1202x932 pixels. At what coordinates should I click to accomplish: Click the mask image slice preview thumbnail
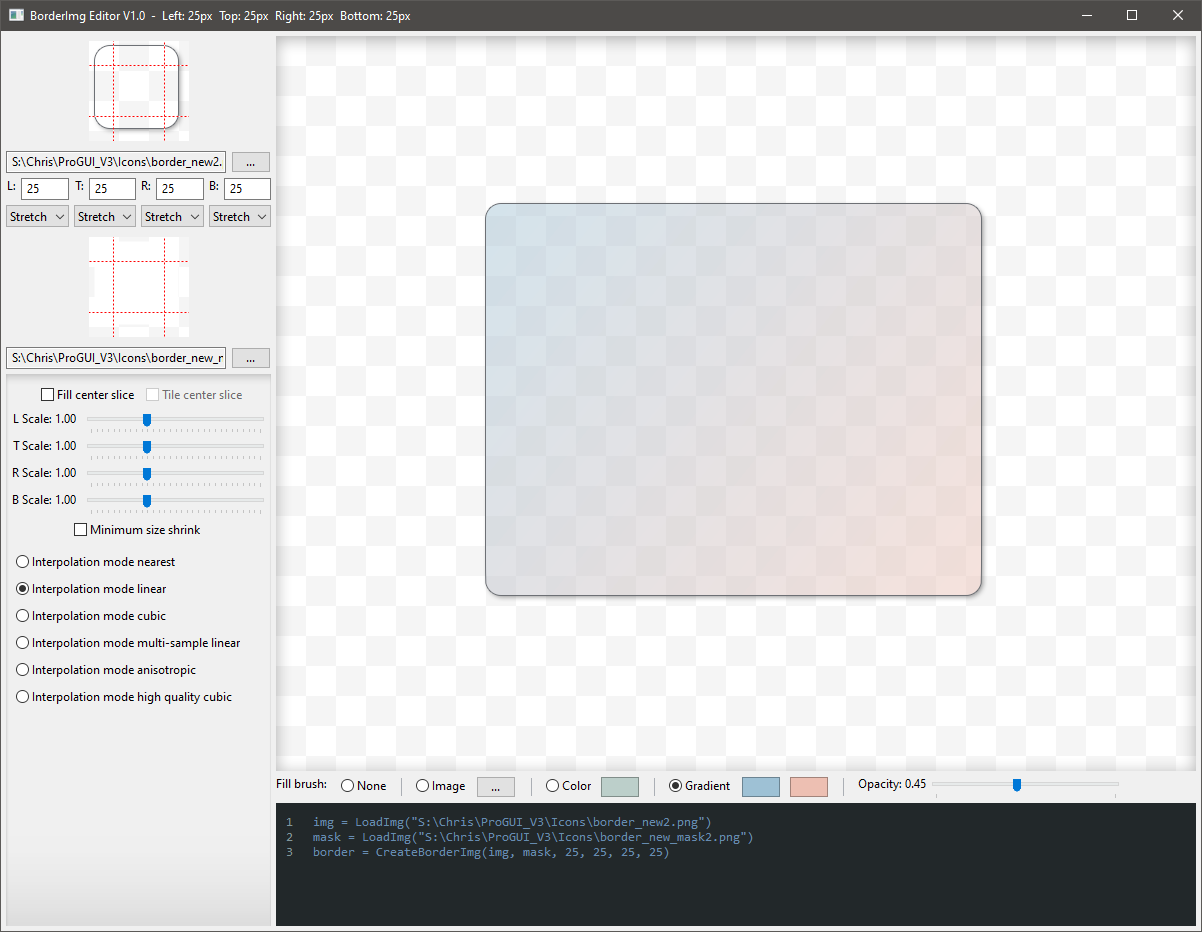pyautogui.click(x=139, y=287)
